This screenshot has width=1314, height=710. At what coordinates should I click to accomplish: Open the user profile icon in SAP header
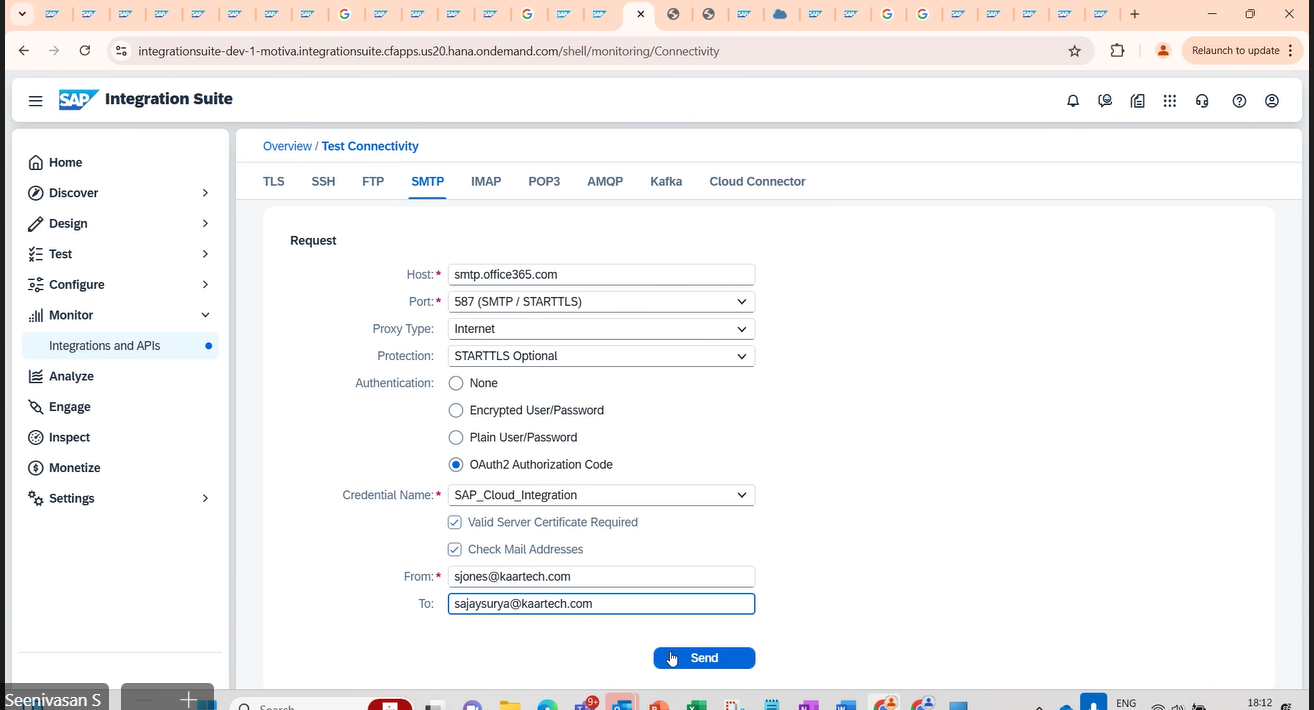point(1272,101)
